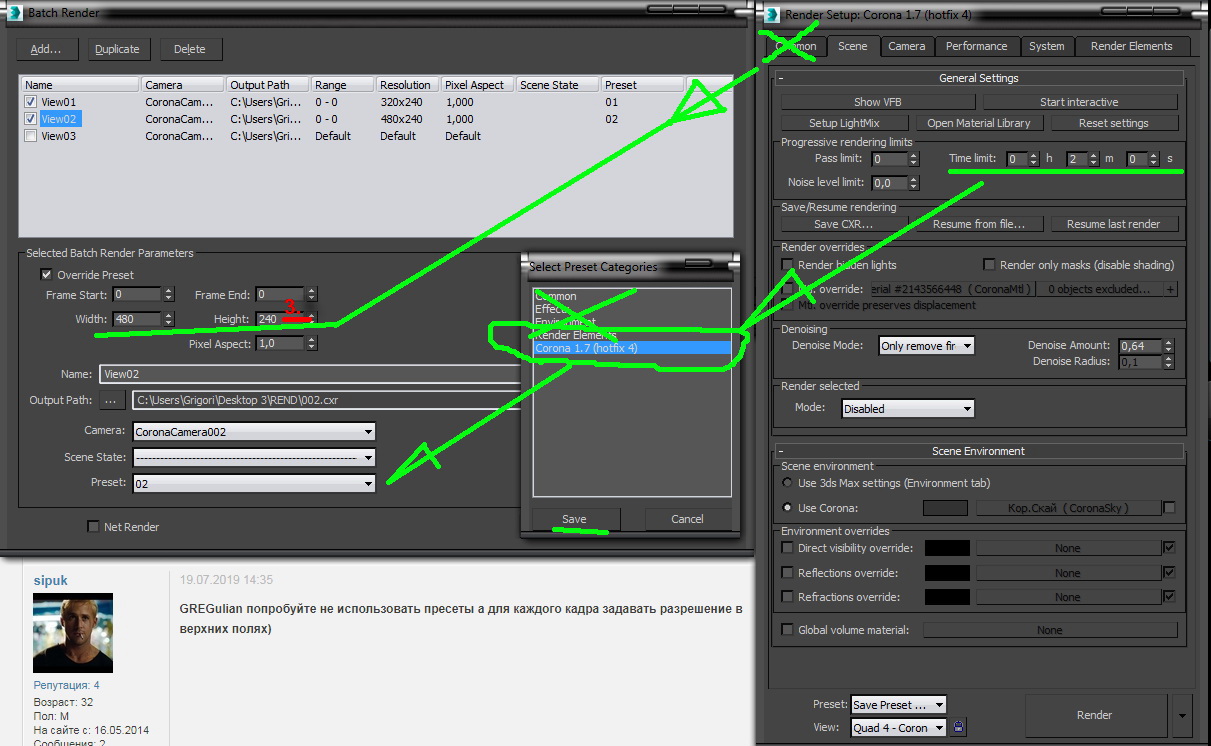Increment the Width spinner arrows
Viewport: 1211px width, 746px height.
[x=168, y=319]
